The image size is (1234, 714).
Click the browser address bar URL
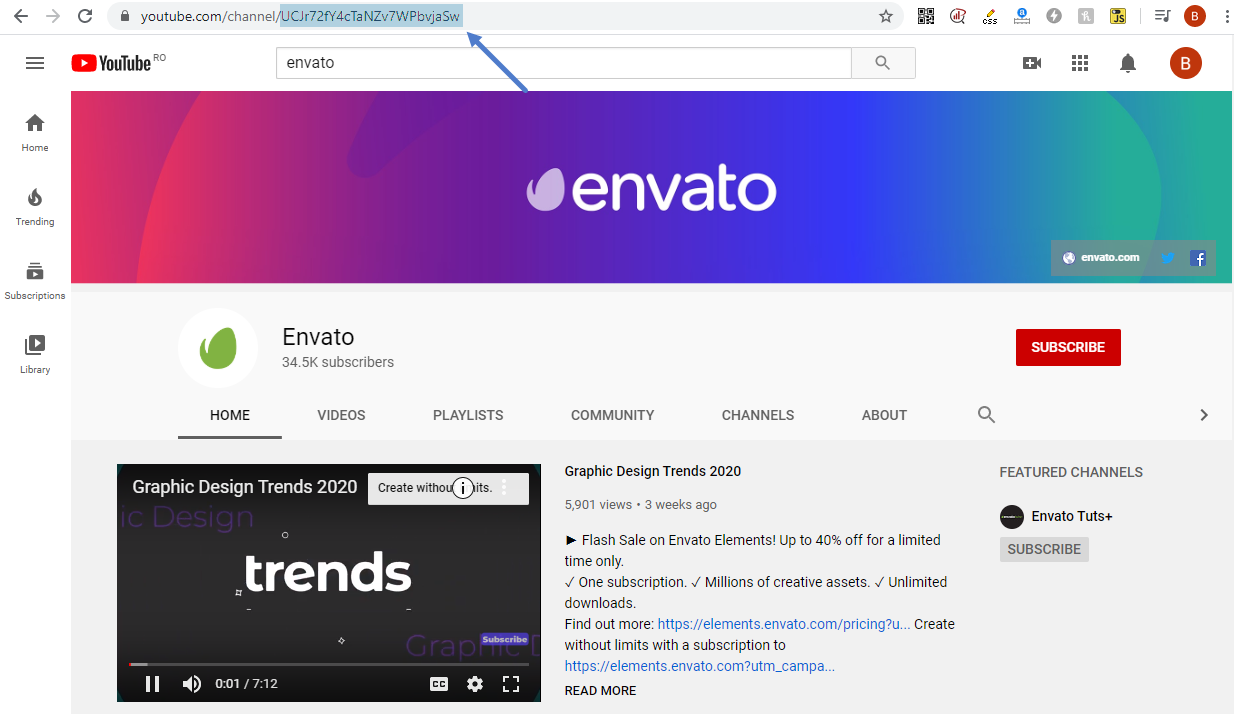tap(300, 16)
